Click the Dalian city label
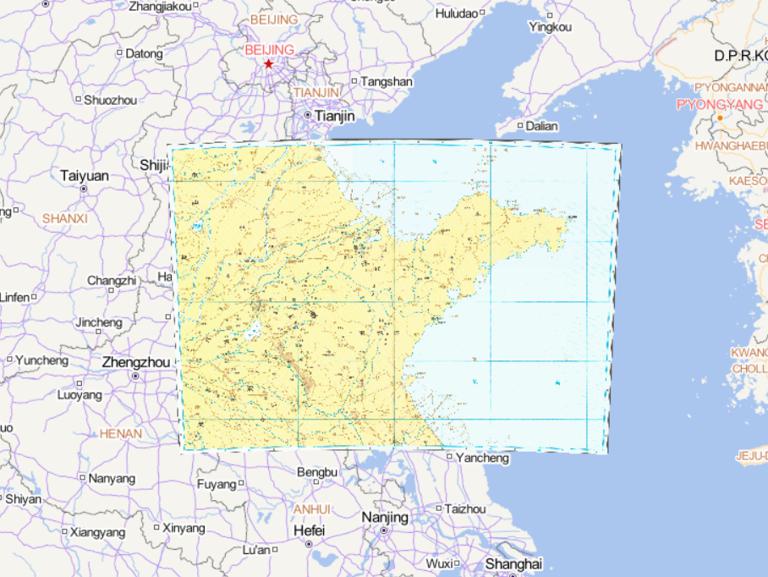 click(x=542, y=126)
